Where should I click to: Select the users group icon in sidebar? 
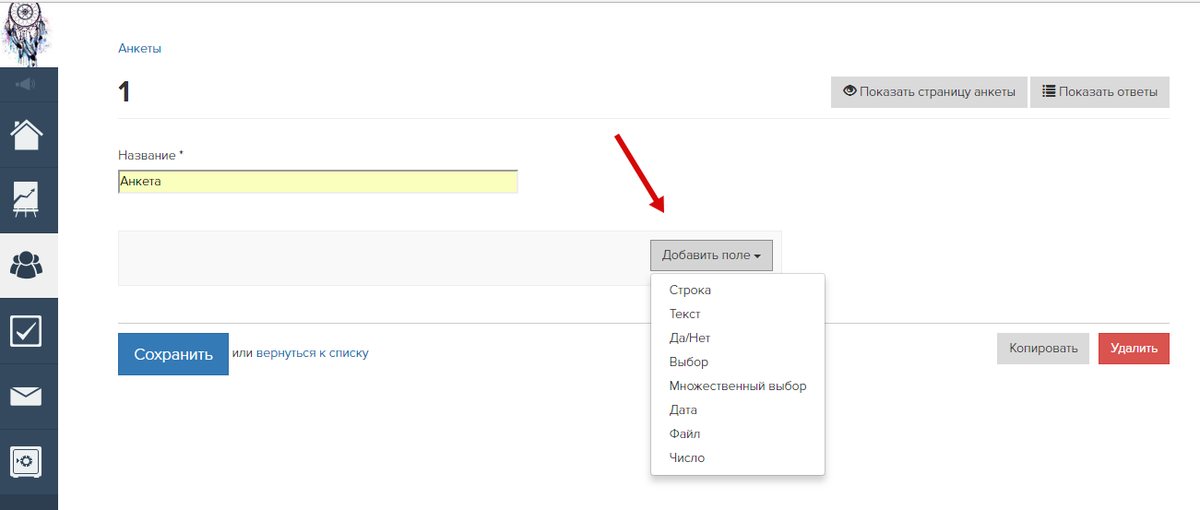[x=27, y=265]
